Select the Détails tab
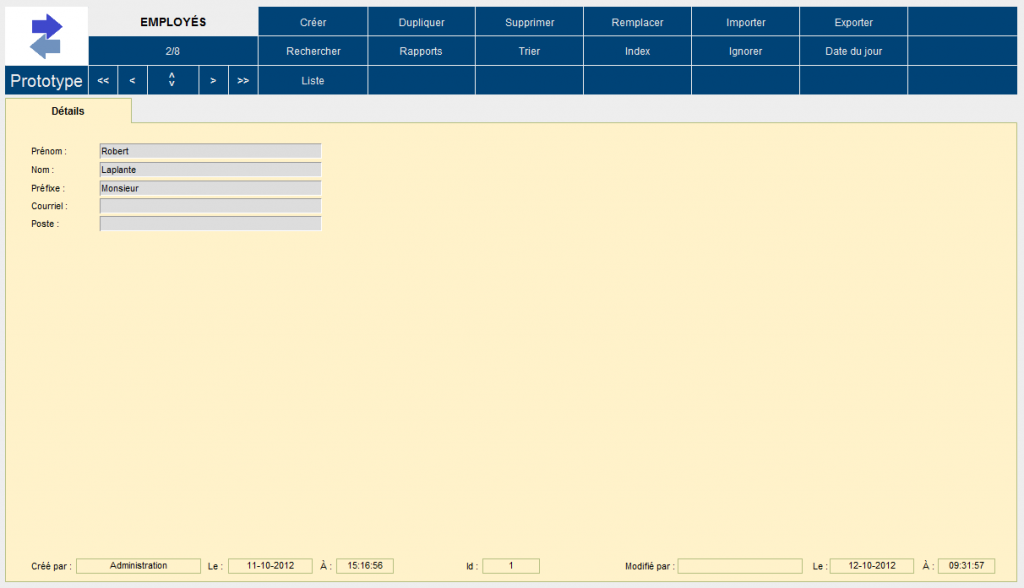The height and width of the screenshot is (588, 1024). (x=68, y=111)
